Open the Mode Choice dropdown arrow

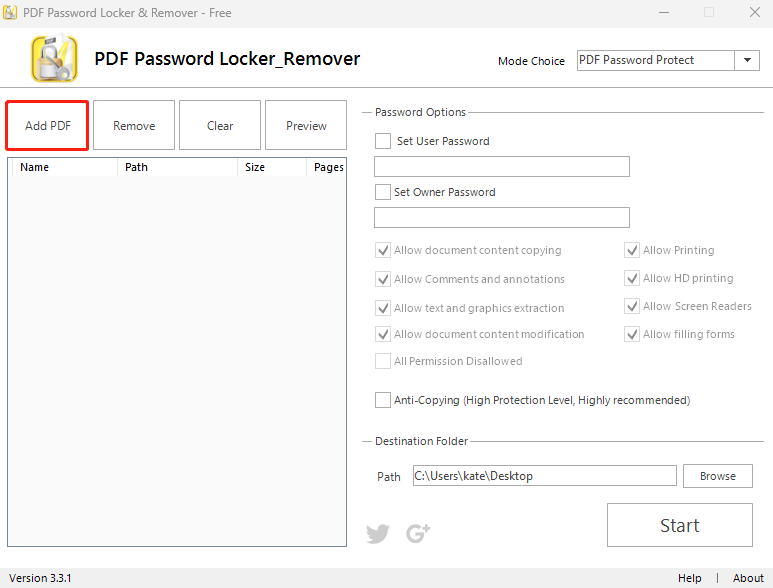747,60
